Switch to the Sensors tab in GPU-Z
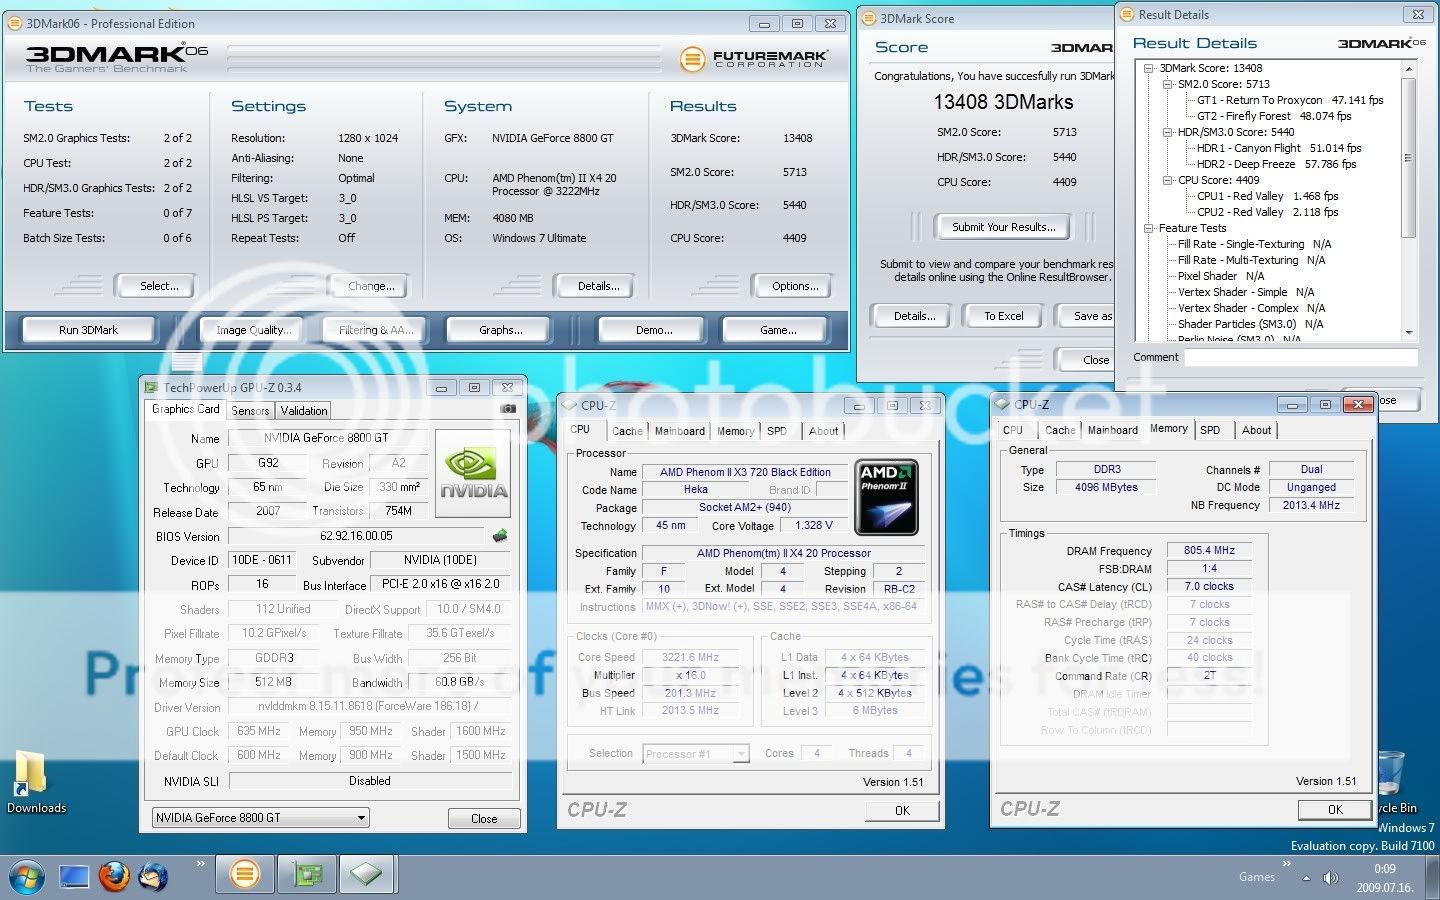Screen dimensions: 1440x900 (x=250, y=411)
